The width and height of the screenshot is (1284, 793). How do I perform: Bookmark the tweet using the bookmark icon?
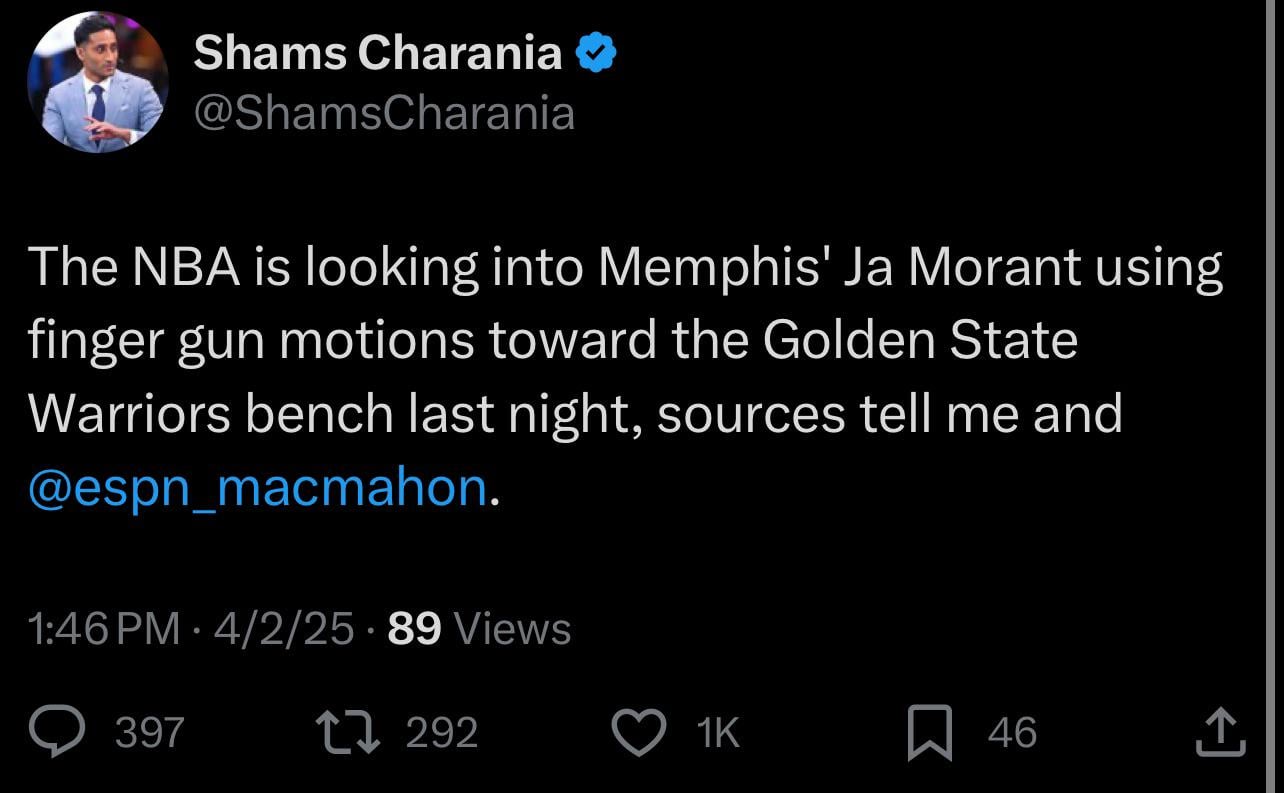pyautogui.click(x=932, y=731)
